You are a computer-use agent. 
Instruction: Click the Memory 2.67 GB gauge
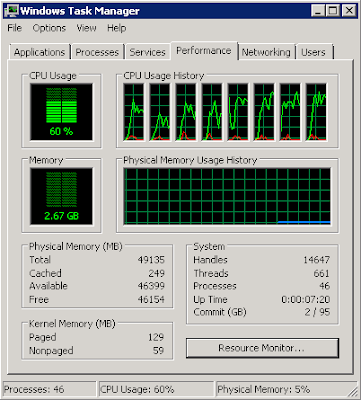pos(61,196)
